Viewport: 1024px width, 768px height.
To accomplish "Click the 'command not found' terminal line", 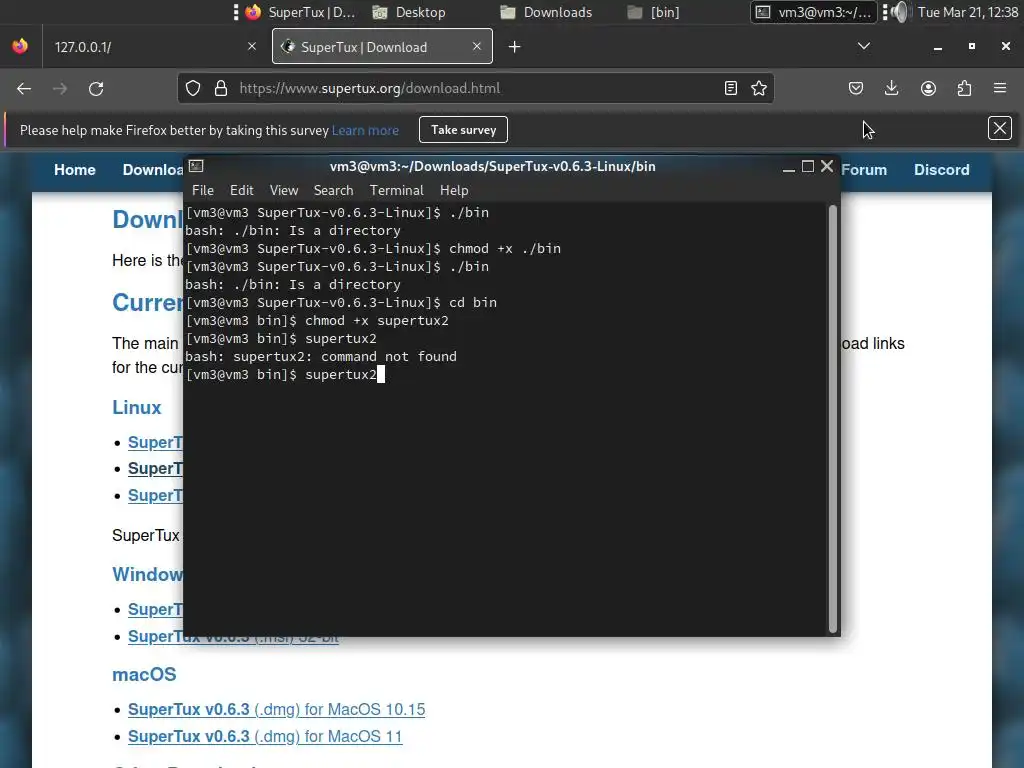I will (321, 357).
